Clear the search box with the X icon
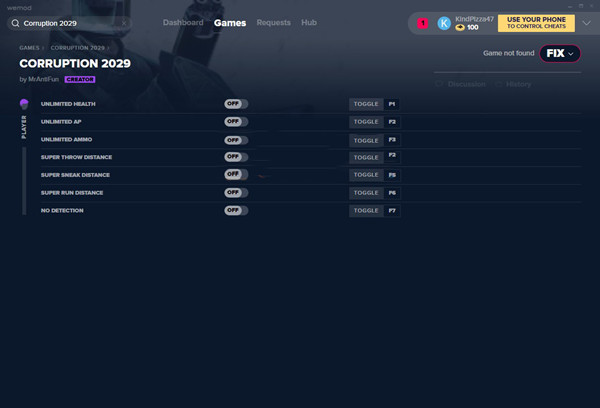600x408 pixels. coord(125,22)
